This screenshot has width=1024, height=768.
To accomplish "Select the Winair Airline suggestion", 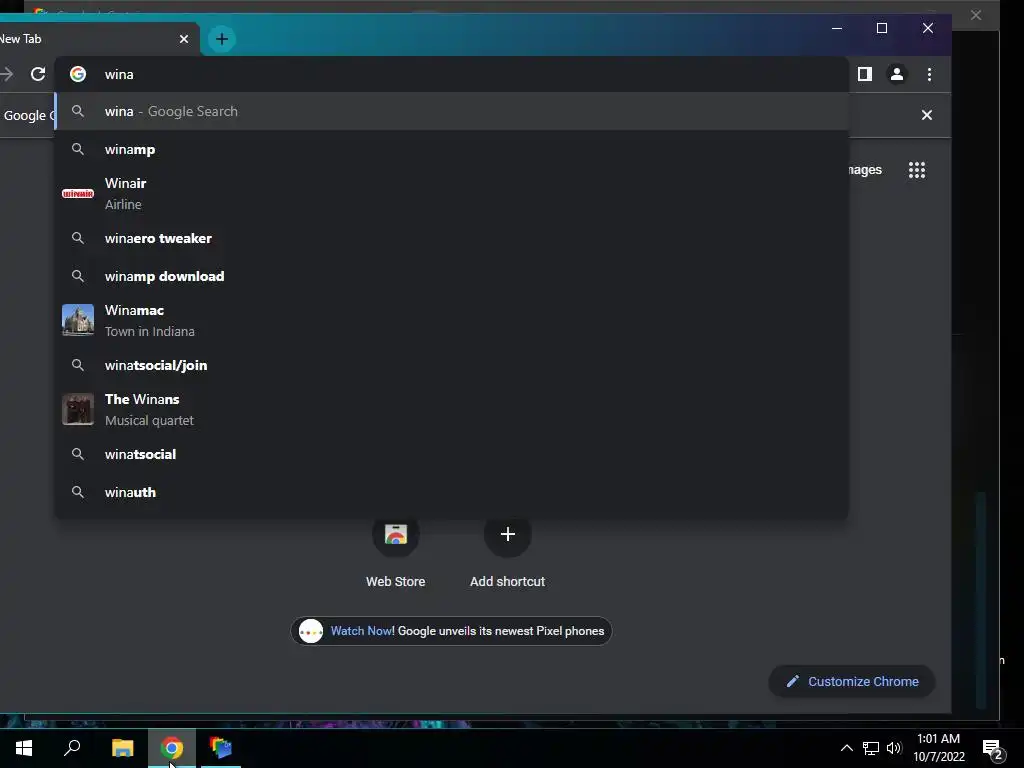I will coord(452,194).
